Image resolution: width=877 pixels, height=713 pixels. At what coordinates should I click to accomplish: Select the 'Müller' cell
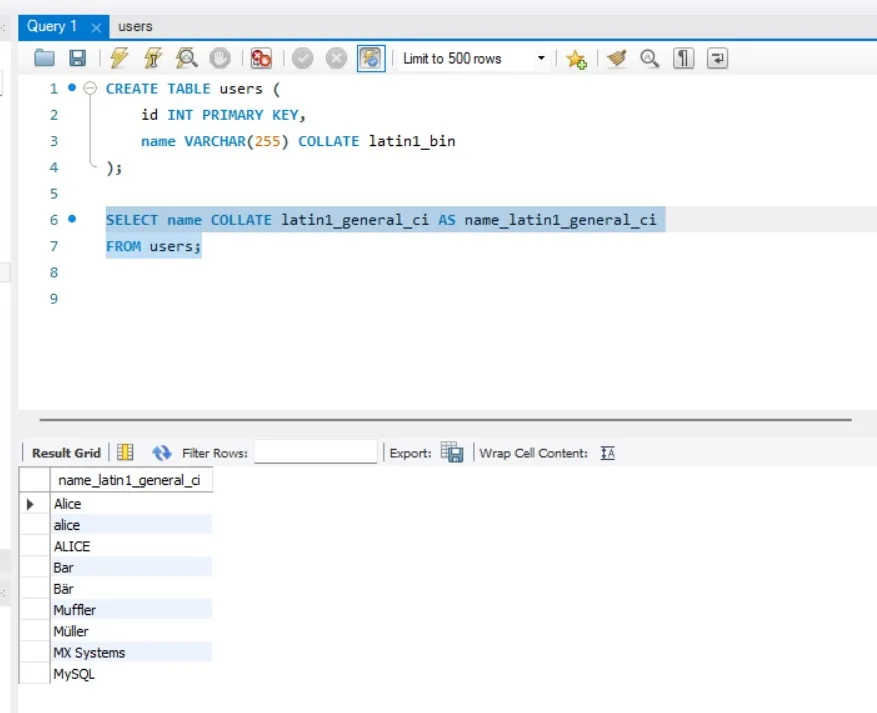131,631
